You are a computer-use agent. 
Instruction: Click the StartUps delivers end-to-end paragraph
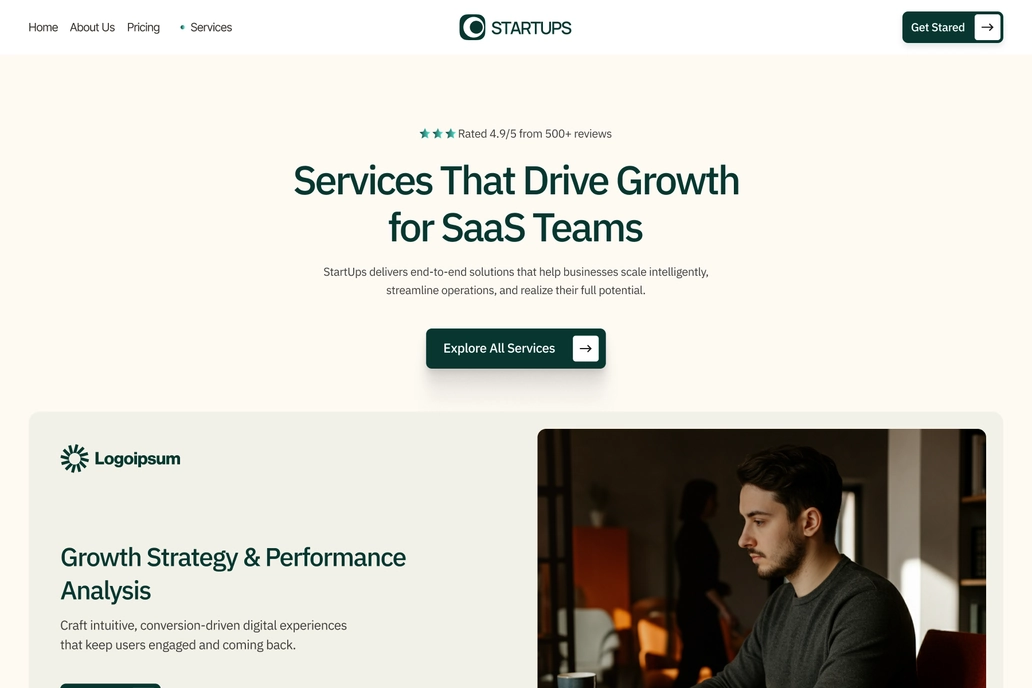[x=515, y=281]
